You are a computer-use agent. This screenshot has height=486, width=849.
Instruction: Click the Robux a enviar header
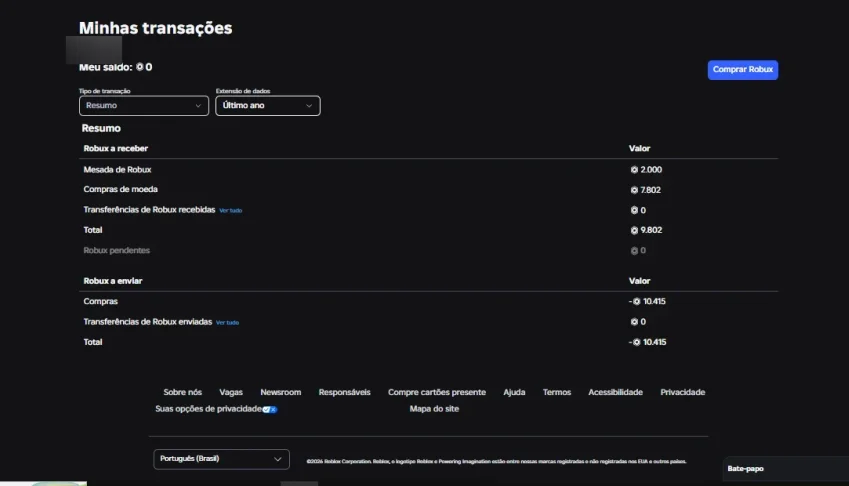(x=113, y=281)
